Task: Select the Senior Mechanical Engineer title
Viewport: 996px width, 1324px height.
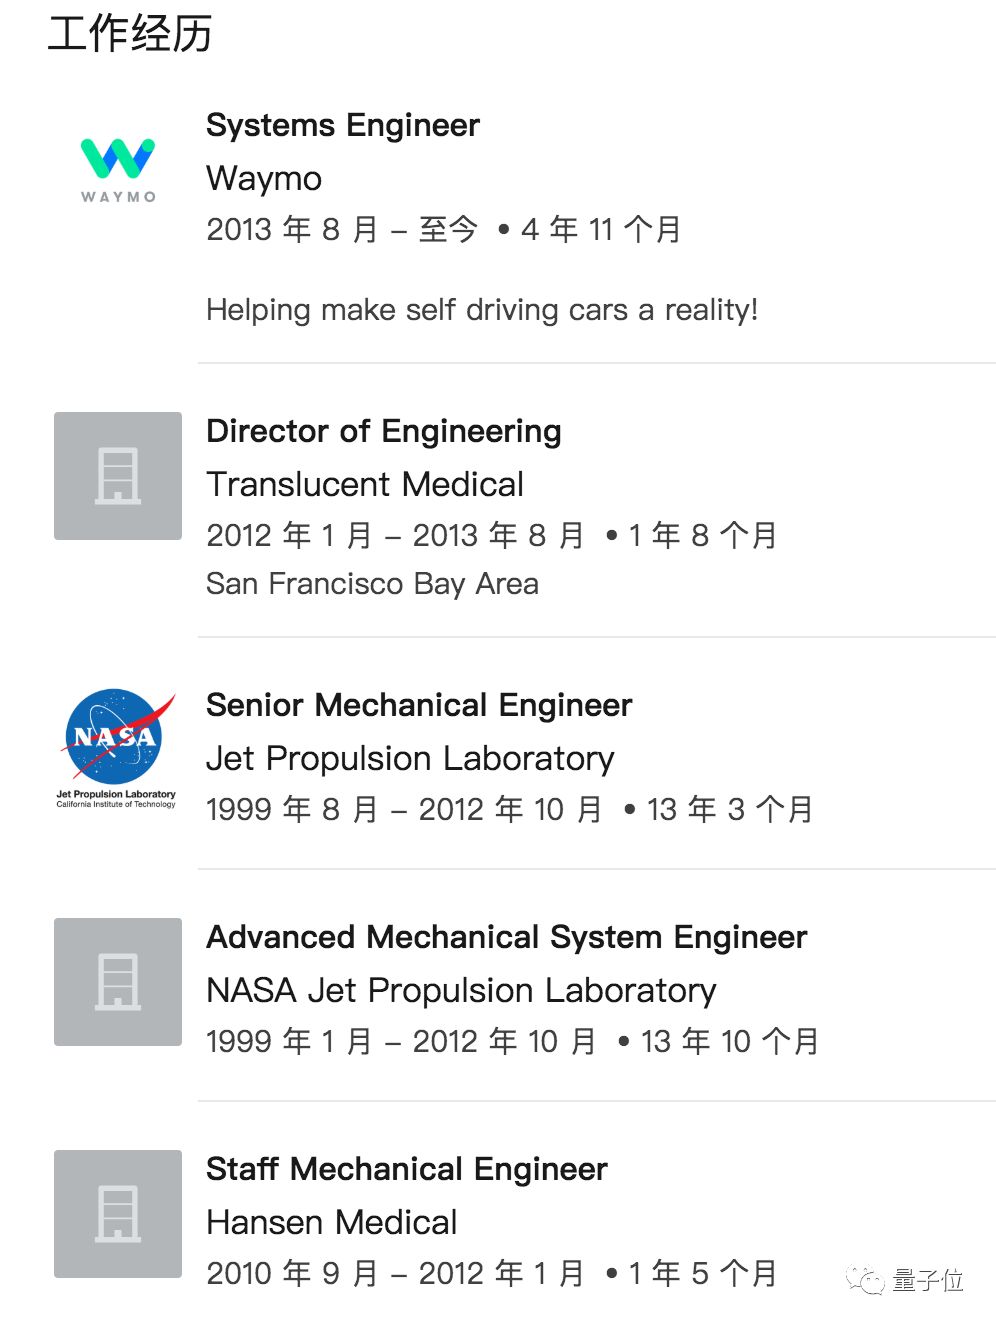Action: (419, 705)
